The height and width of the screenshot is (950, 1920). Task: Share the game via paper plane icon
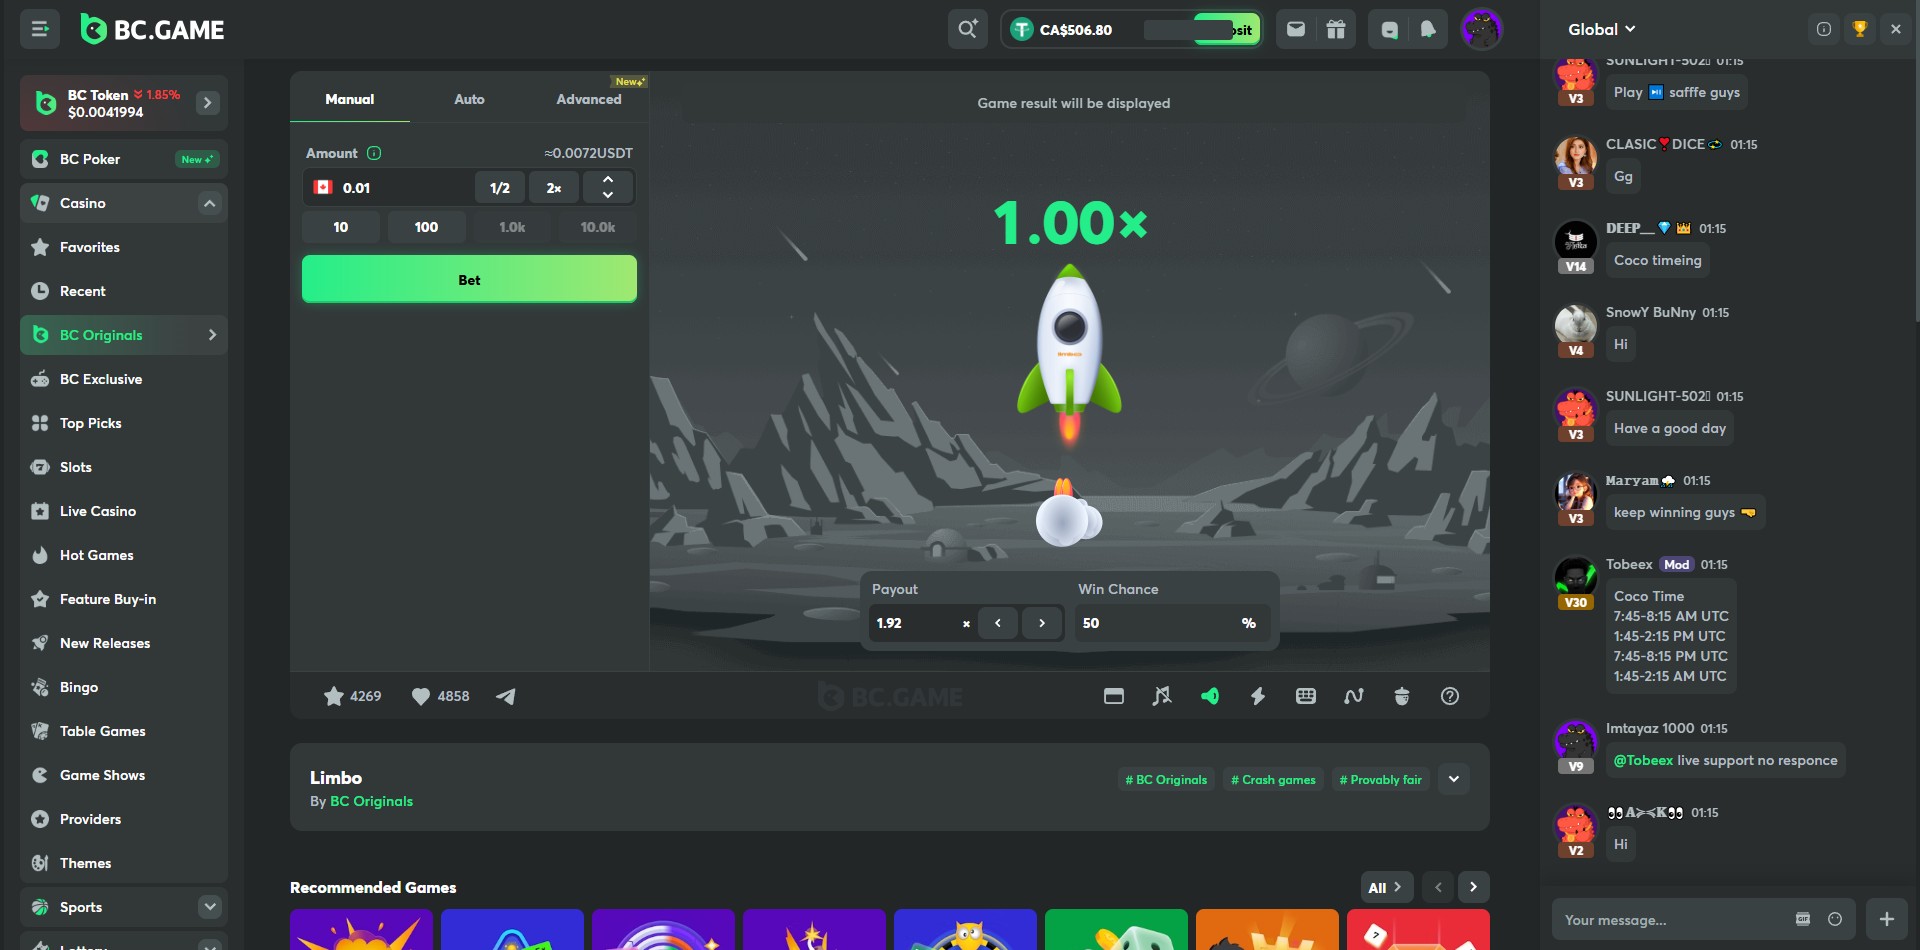click(x=506, y=696)
